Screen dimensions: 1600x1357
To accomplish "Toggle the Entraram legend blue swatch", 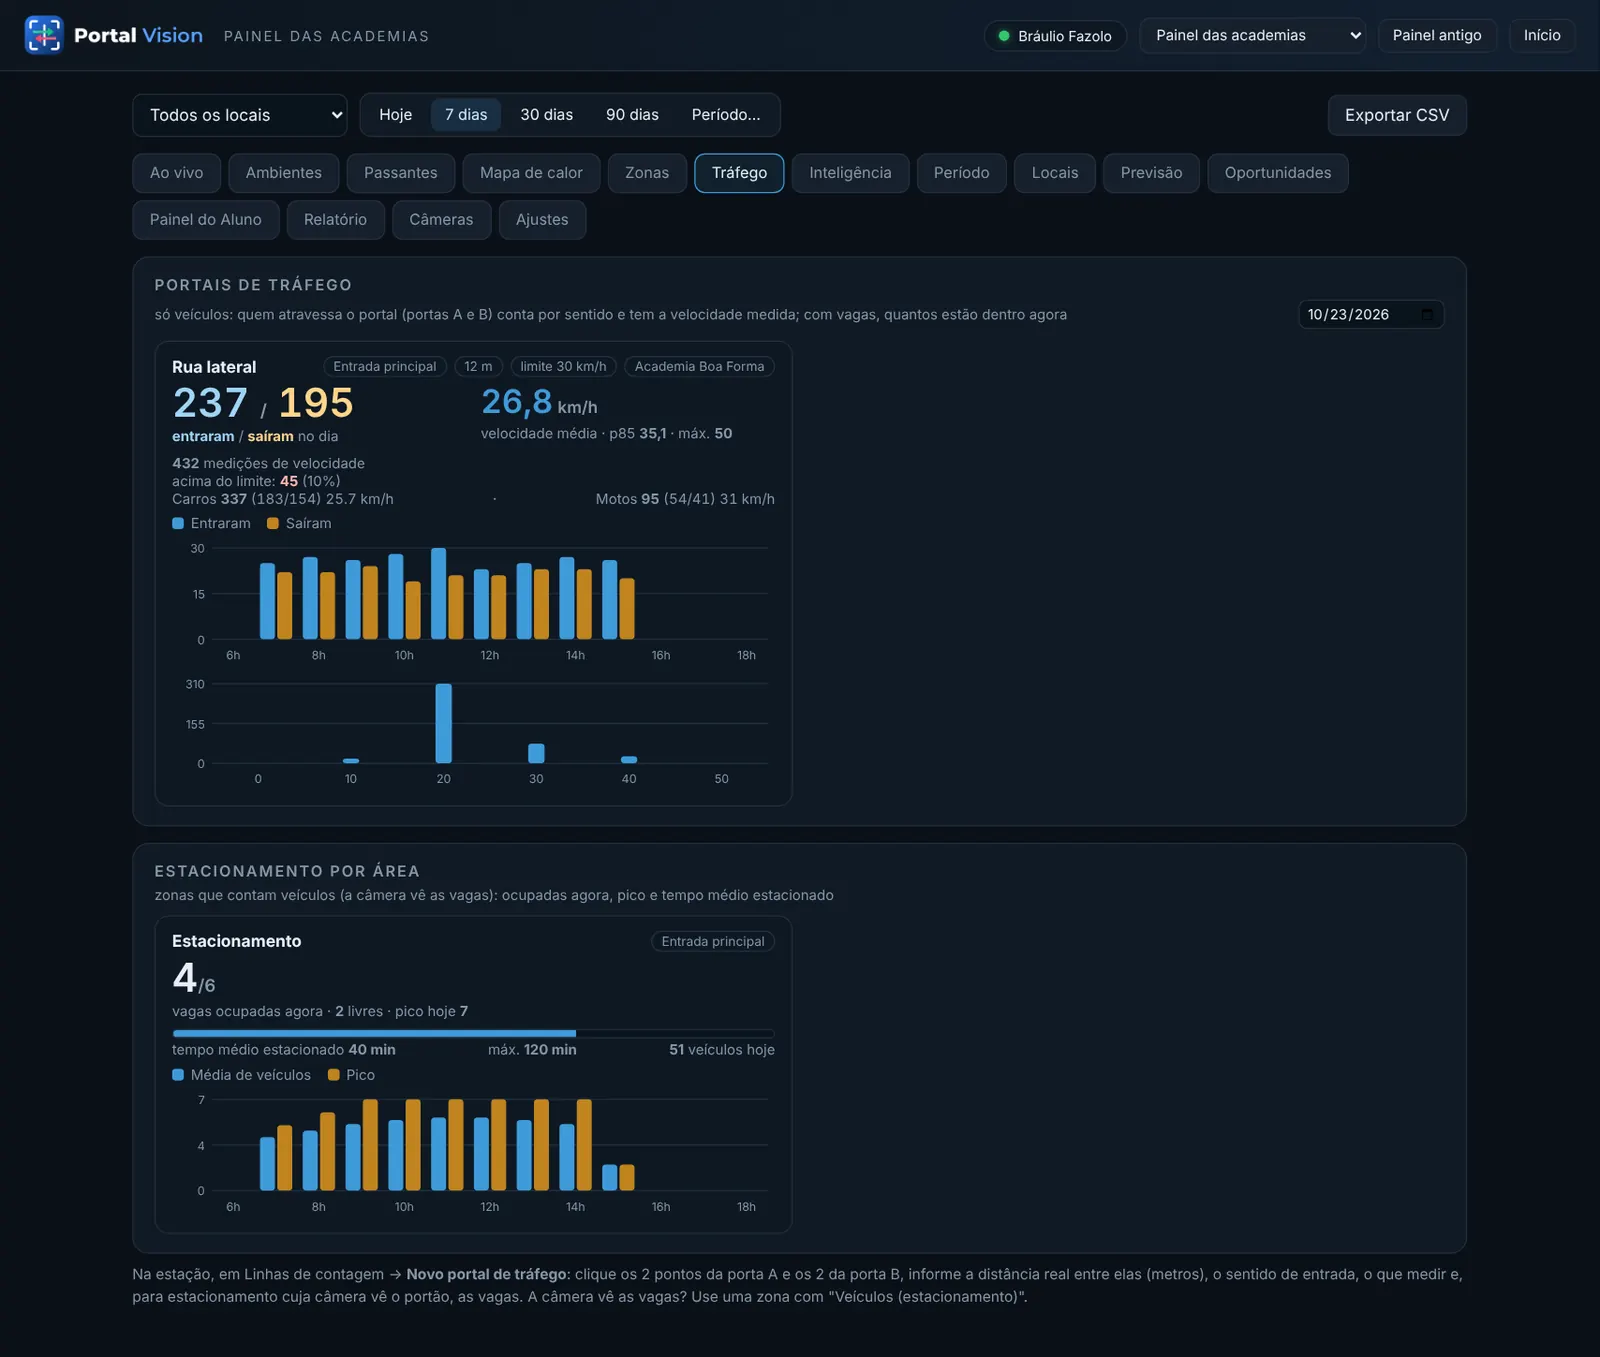I will pos(178,523).
